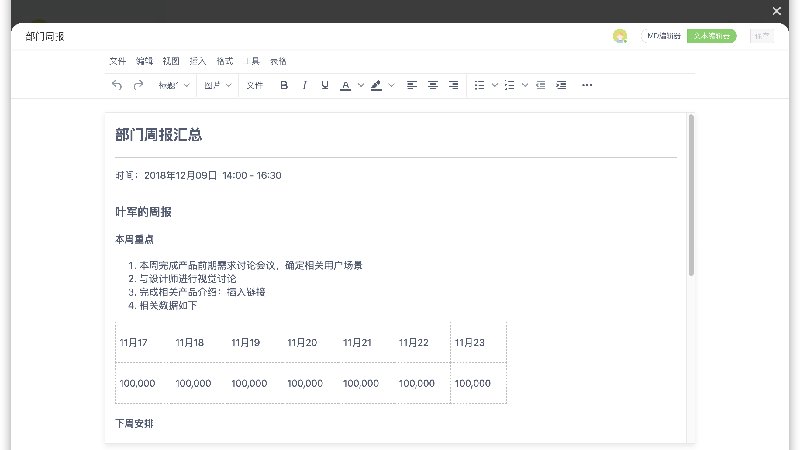Click the 文件 toolbar button

click(x=255, y=85)
